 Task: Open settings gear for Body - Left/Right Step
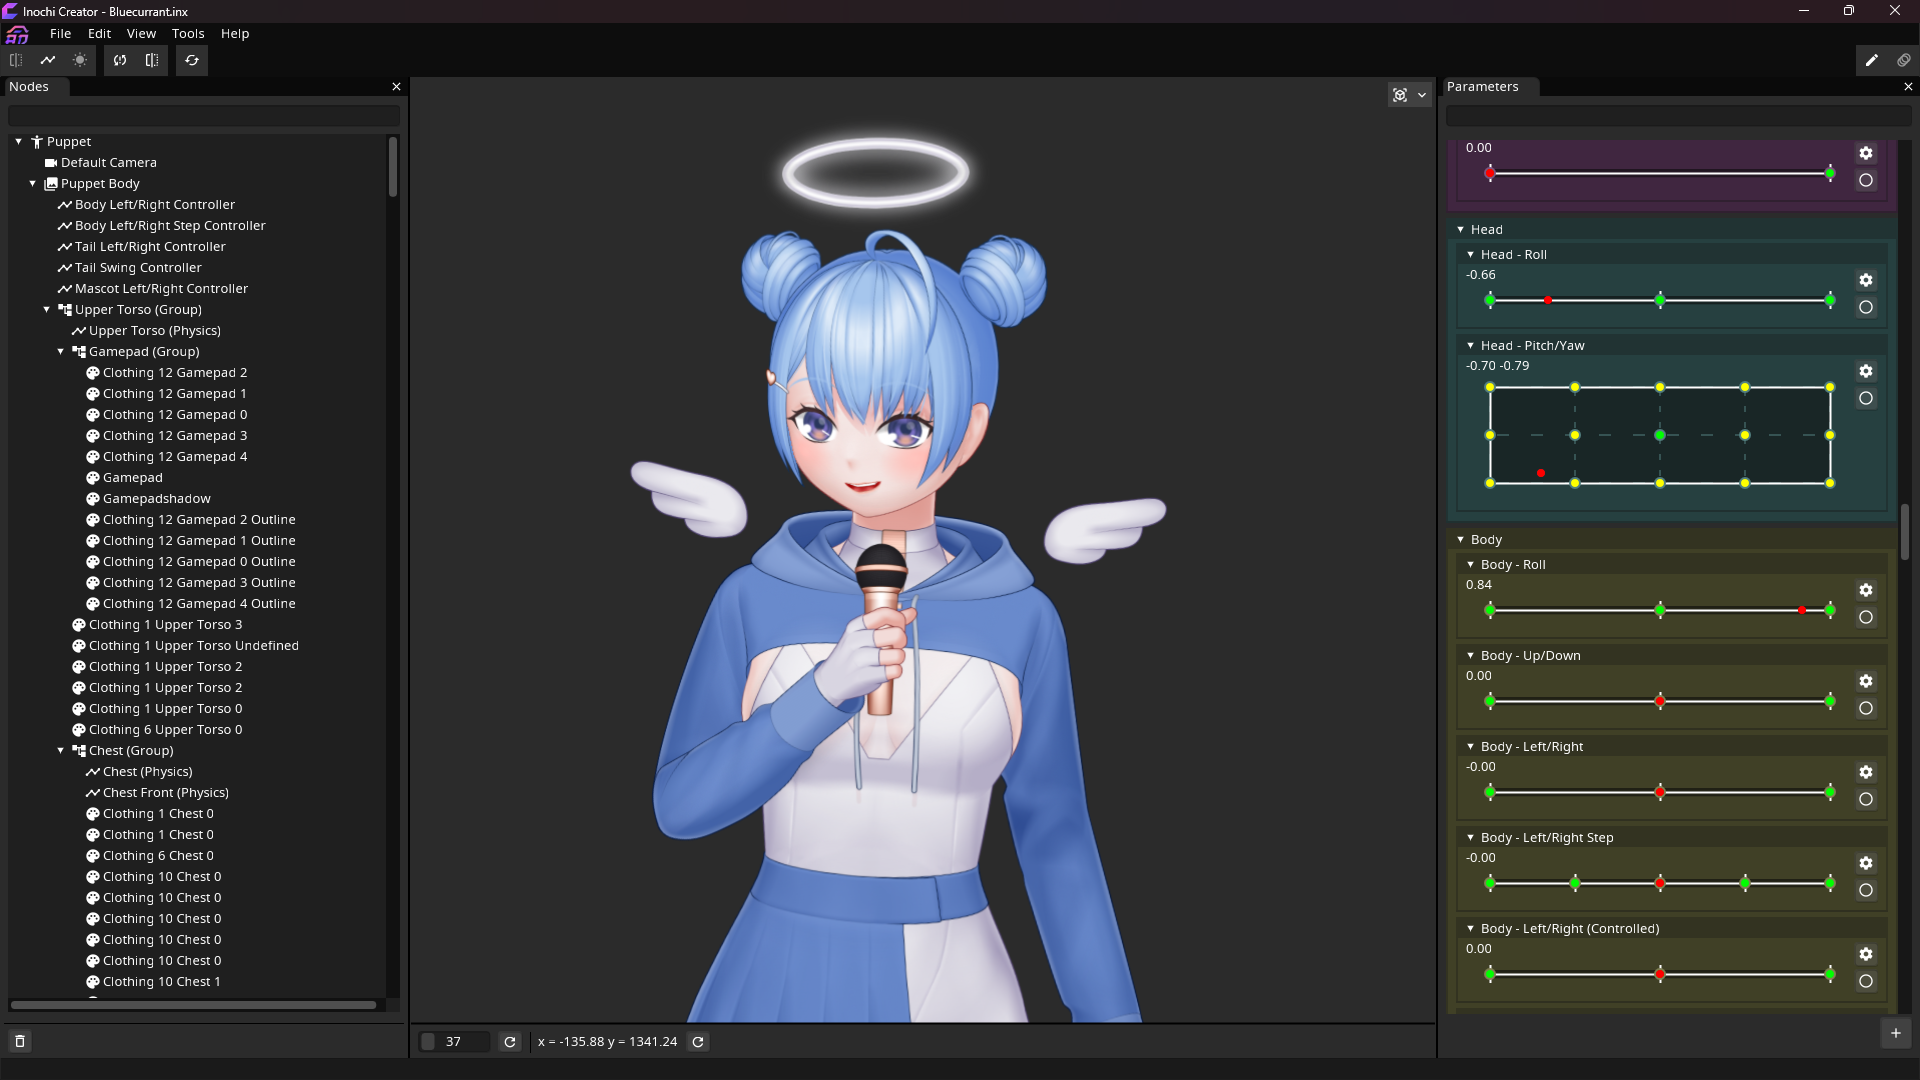tap(1866, 863)
